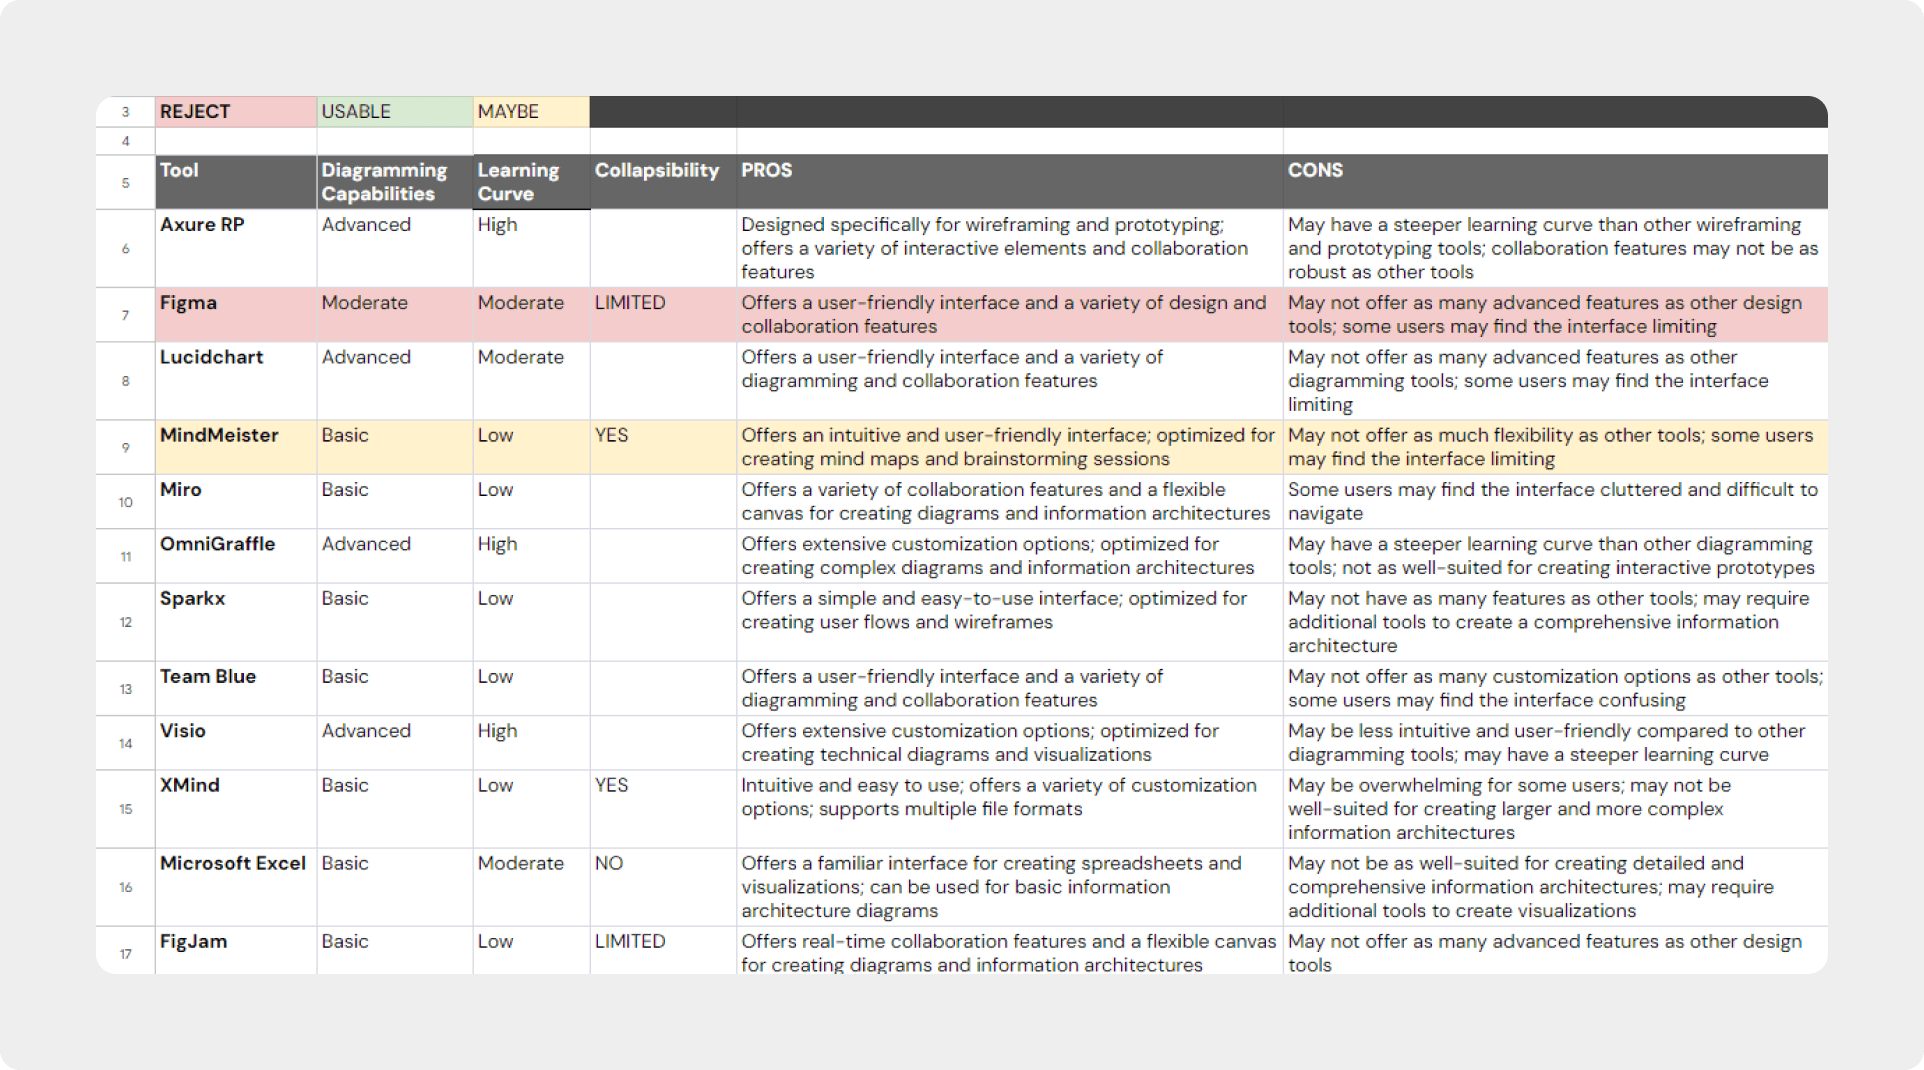Click Sparkx's Low learning curve cell
The width and height of the screenshot is (1924, 1070).
531,622
